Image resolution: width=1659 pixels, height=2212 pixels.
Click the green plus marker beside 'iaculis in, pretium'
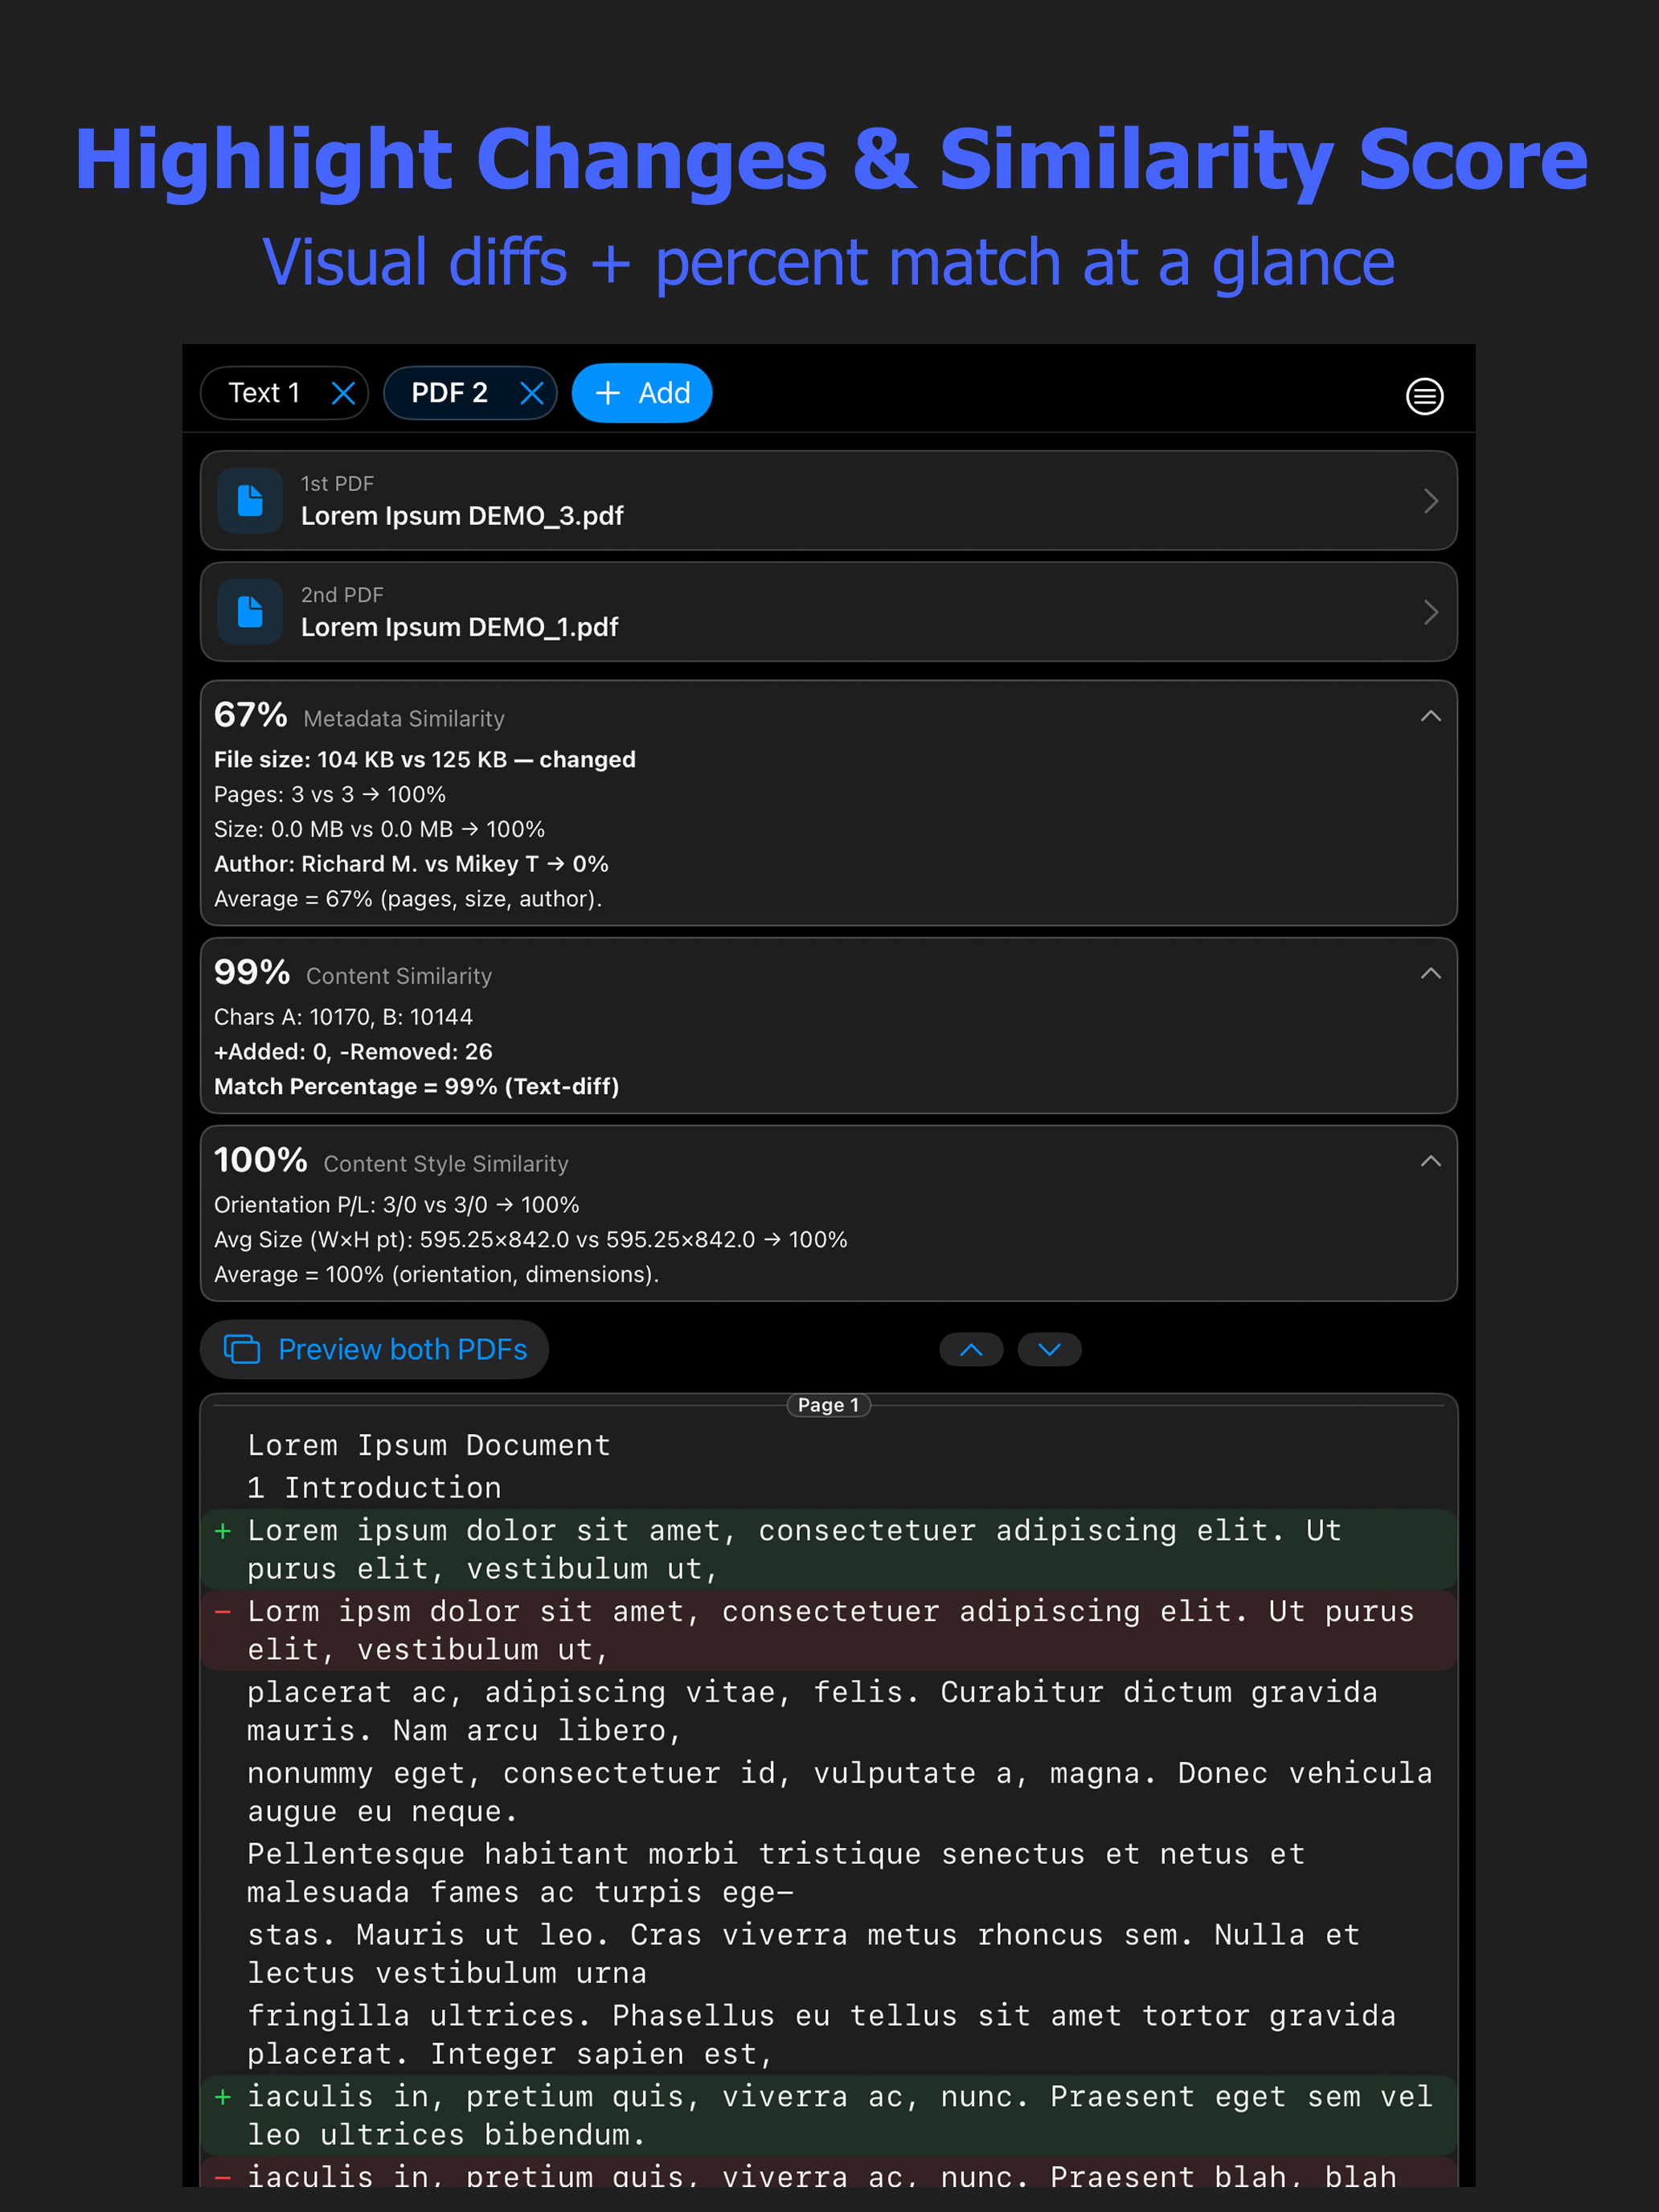coord(223,2097)
